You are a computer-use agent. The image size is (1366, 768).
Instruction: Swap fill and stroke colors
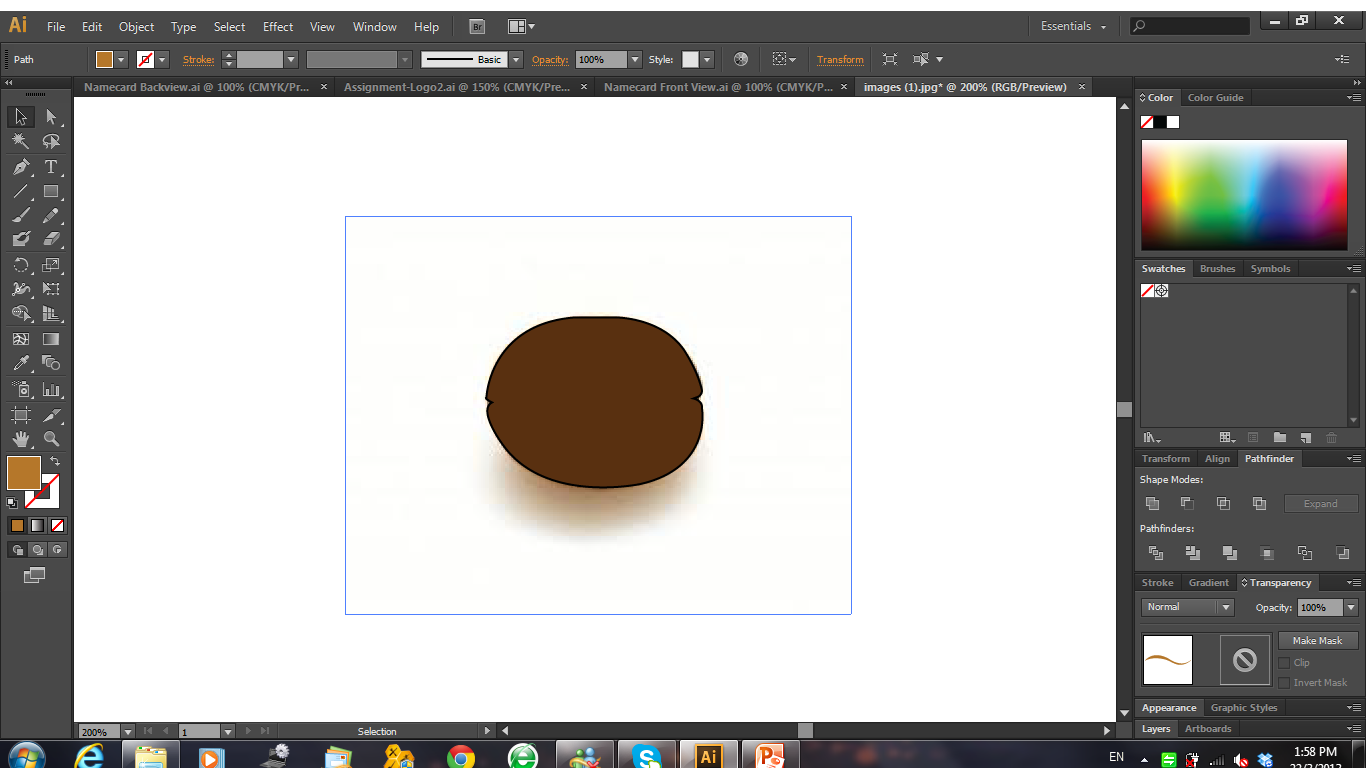(55, 461)
